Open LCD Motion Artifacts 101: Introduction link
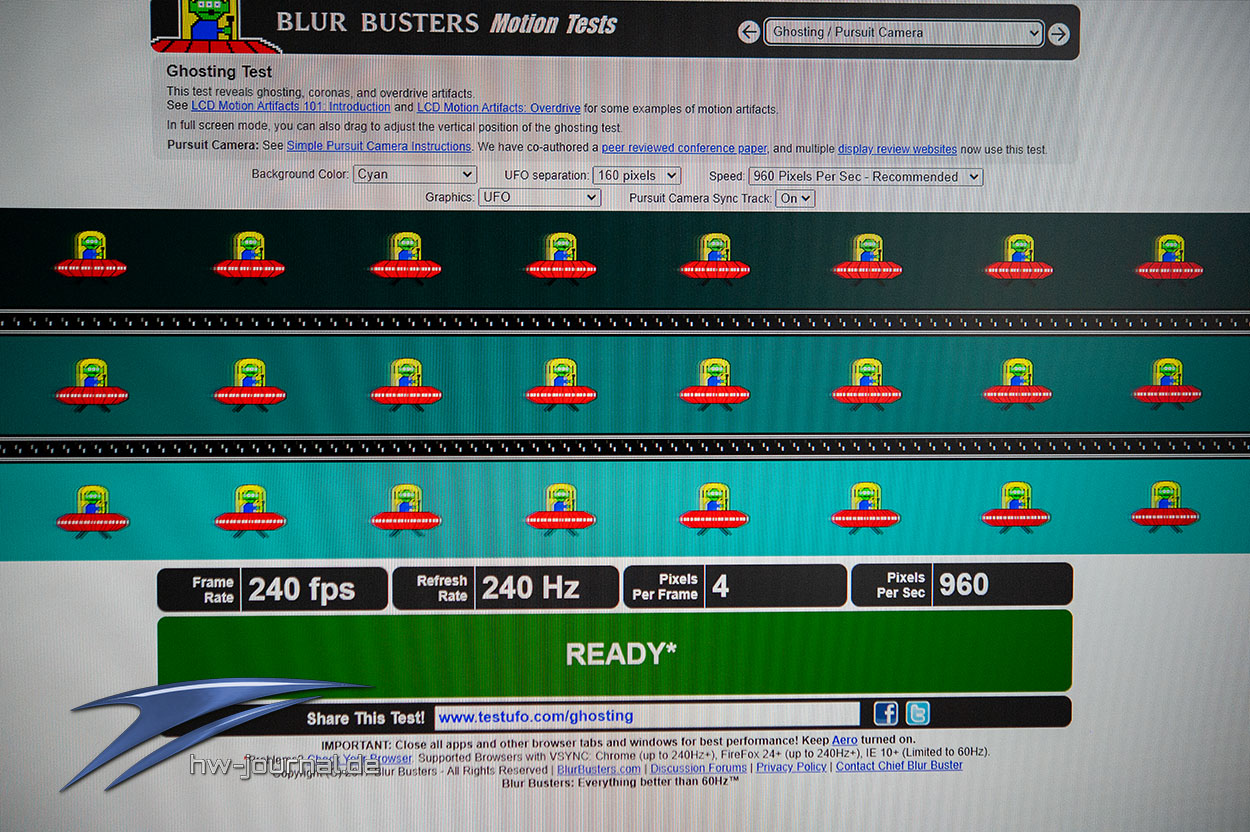Image resolution: width=1250 pixels, height=832 pixels. tap(291, 108)
